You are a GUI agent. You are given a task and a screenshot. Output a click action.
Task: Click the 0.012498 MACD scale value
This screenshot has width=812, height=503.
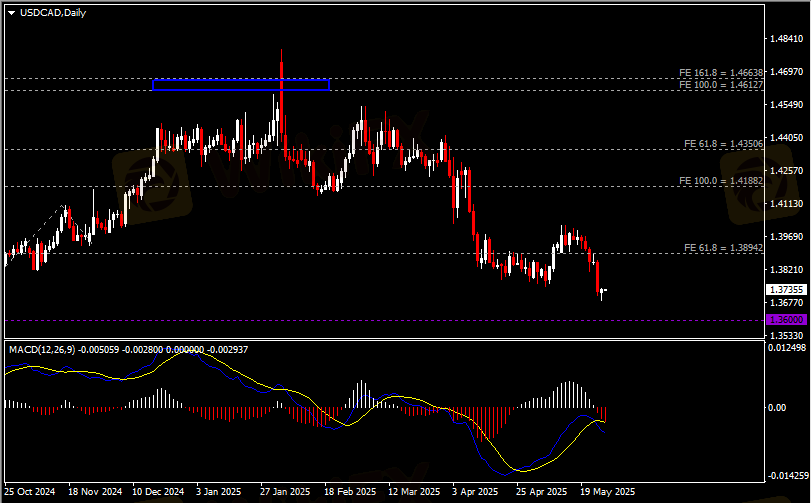[787, 348]
